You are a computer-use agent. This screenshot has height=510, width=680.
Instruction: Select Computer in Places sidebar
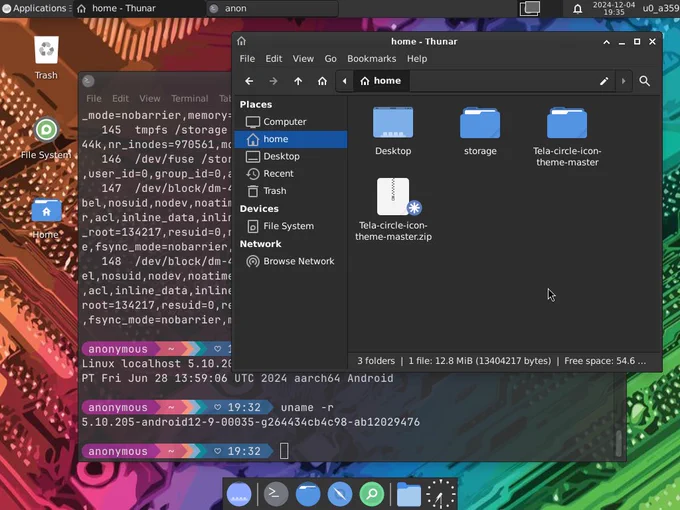pos(291,122)
